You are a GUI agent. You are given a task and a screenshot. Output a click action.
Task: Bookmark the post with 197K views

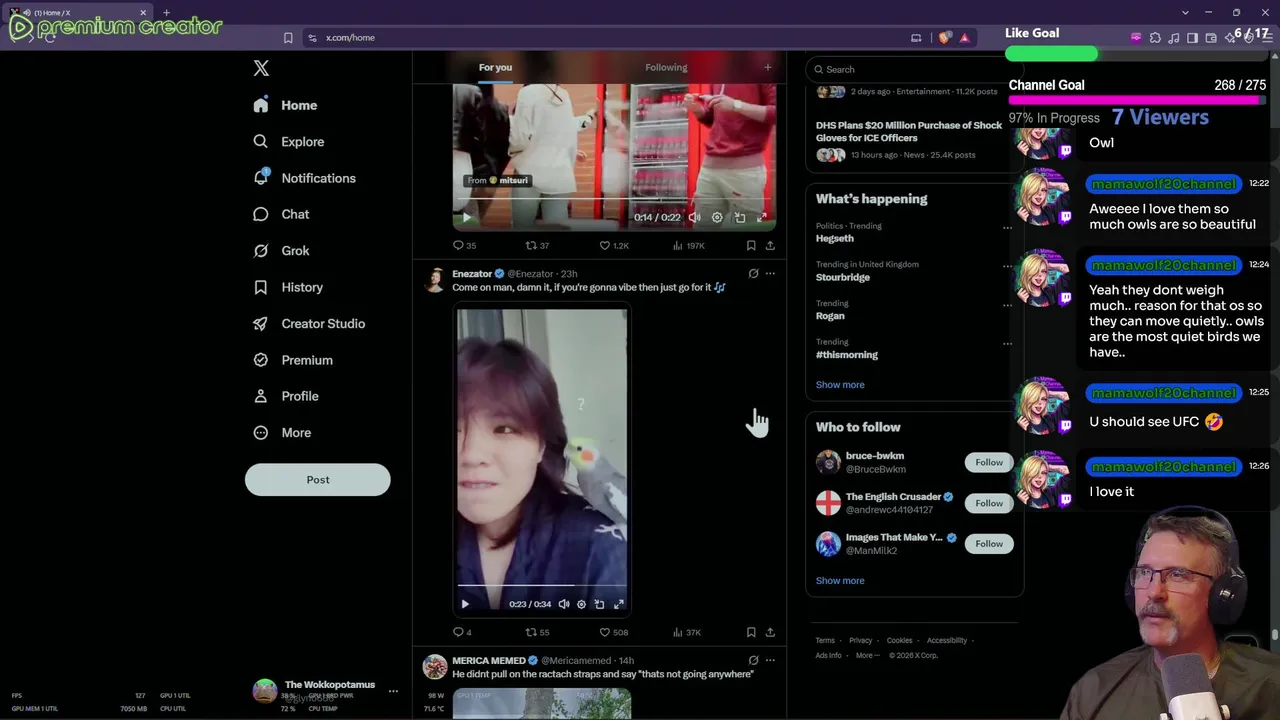(751, 245)
